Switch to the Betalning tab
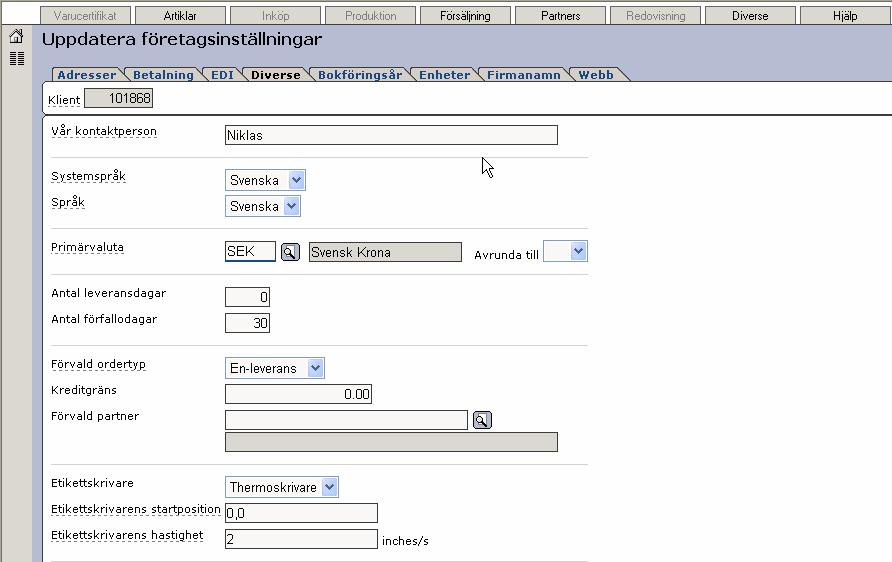This screenshot has height=562, width=892. coord(163,75)
